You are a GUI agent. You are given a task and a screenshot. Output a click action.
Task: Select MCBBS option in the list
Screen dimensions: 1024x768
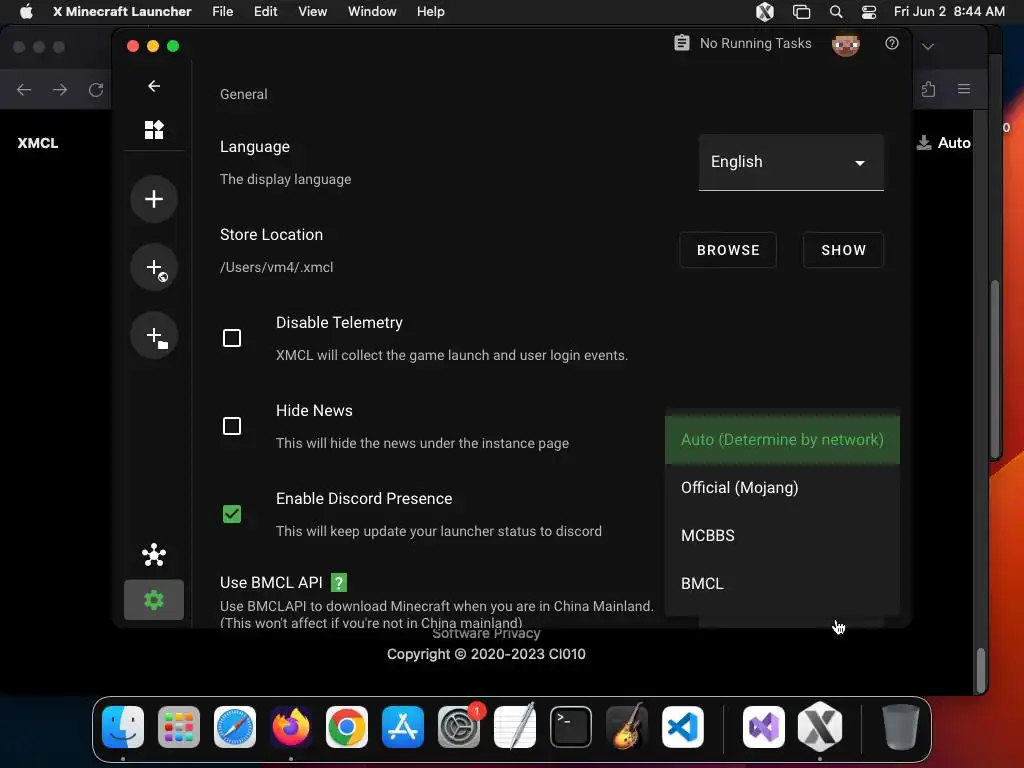tap(782, 536)
